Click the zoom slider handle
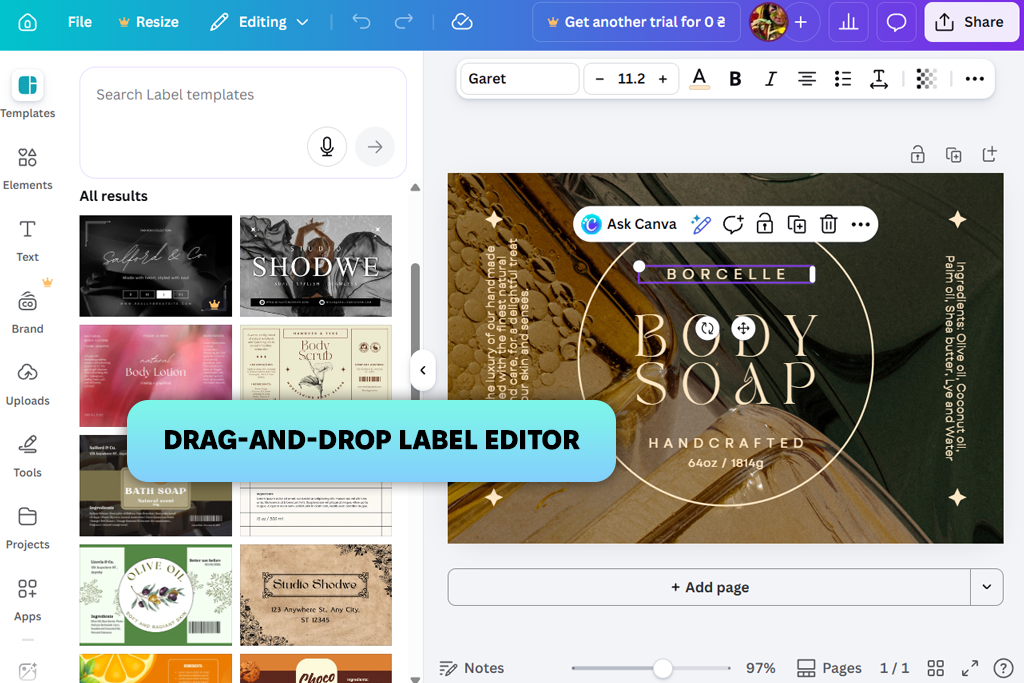1024x683 pixels. coord(663,668)
